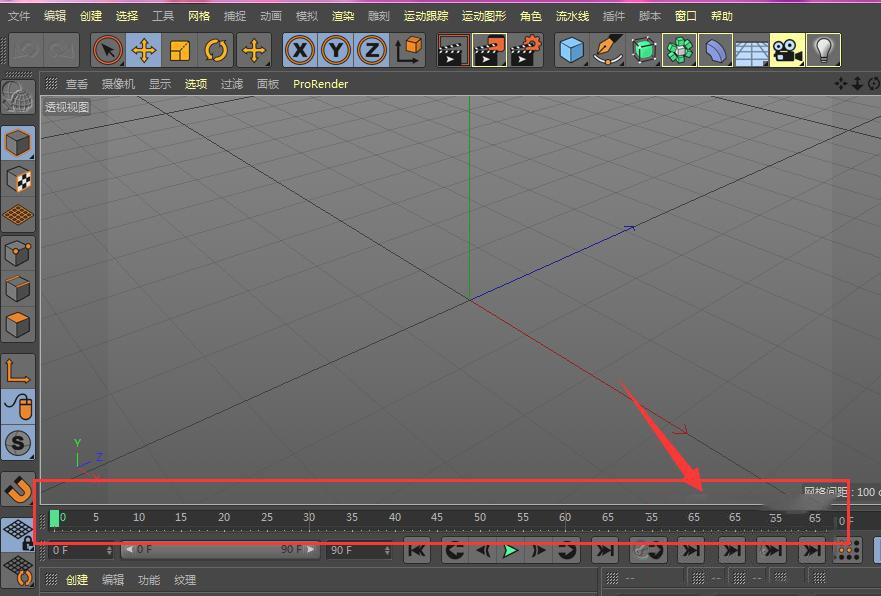
Task: Click frame 30 on the timeline ruler
Action: 309,517
